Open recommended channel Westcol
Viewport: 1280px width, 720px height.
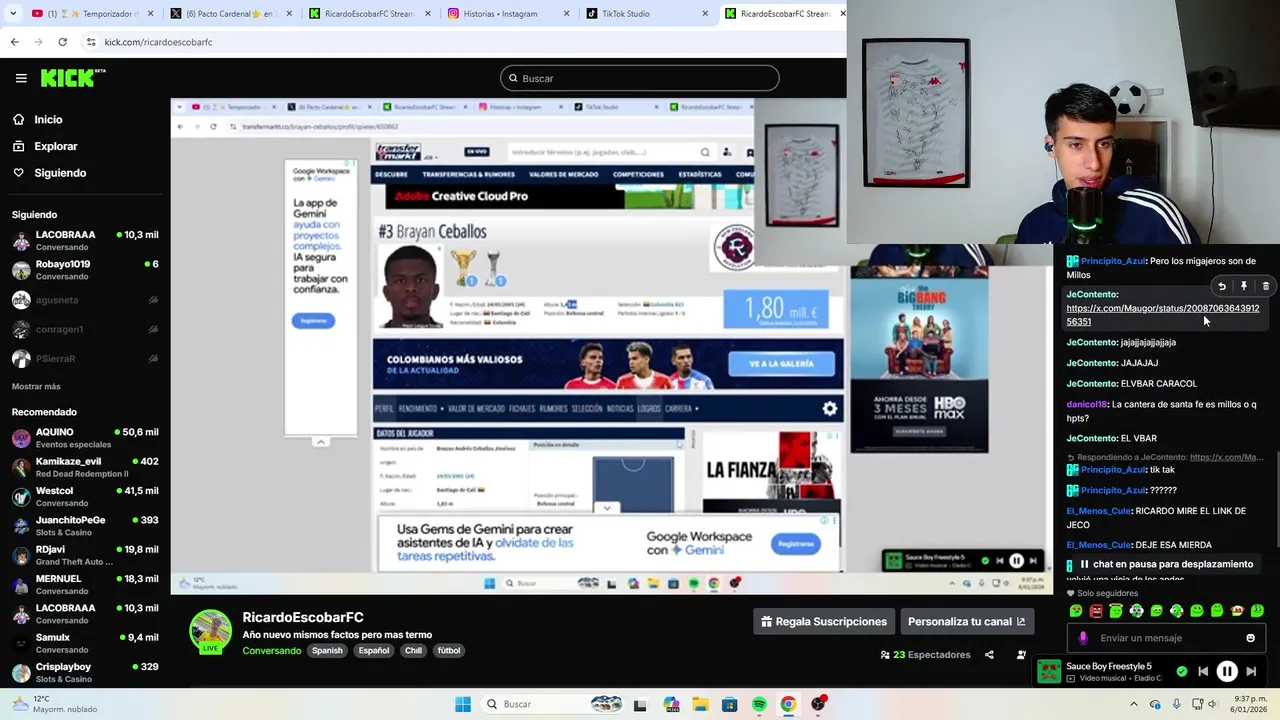tap(85, 496)
